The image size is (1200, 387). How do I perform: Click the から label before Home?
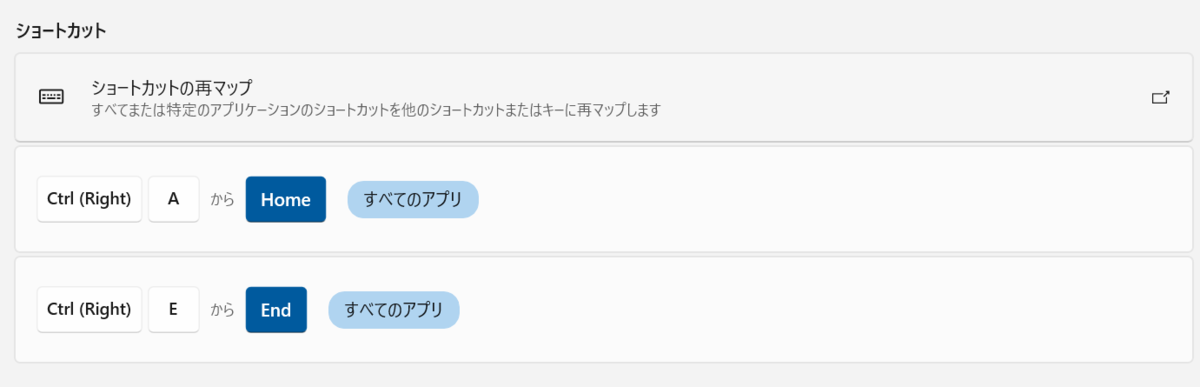[x=222, y=200]
